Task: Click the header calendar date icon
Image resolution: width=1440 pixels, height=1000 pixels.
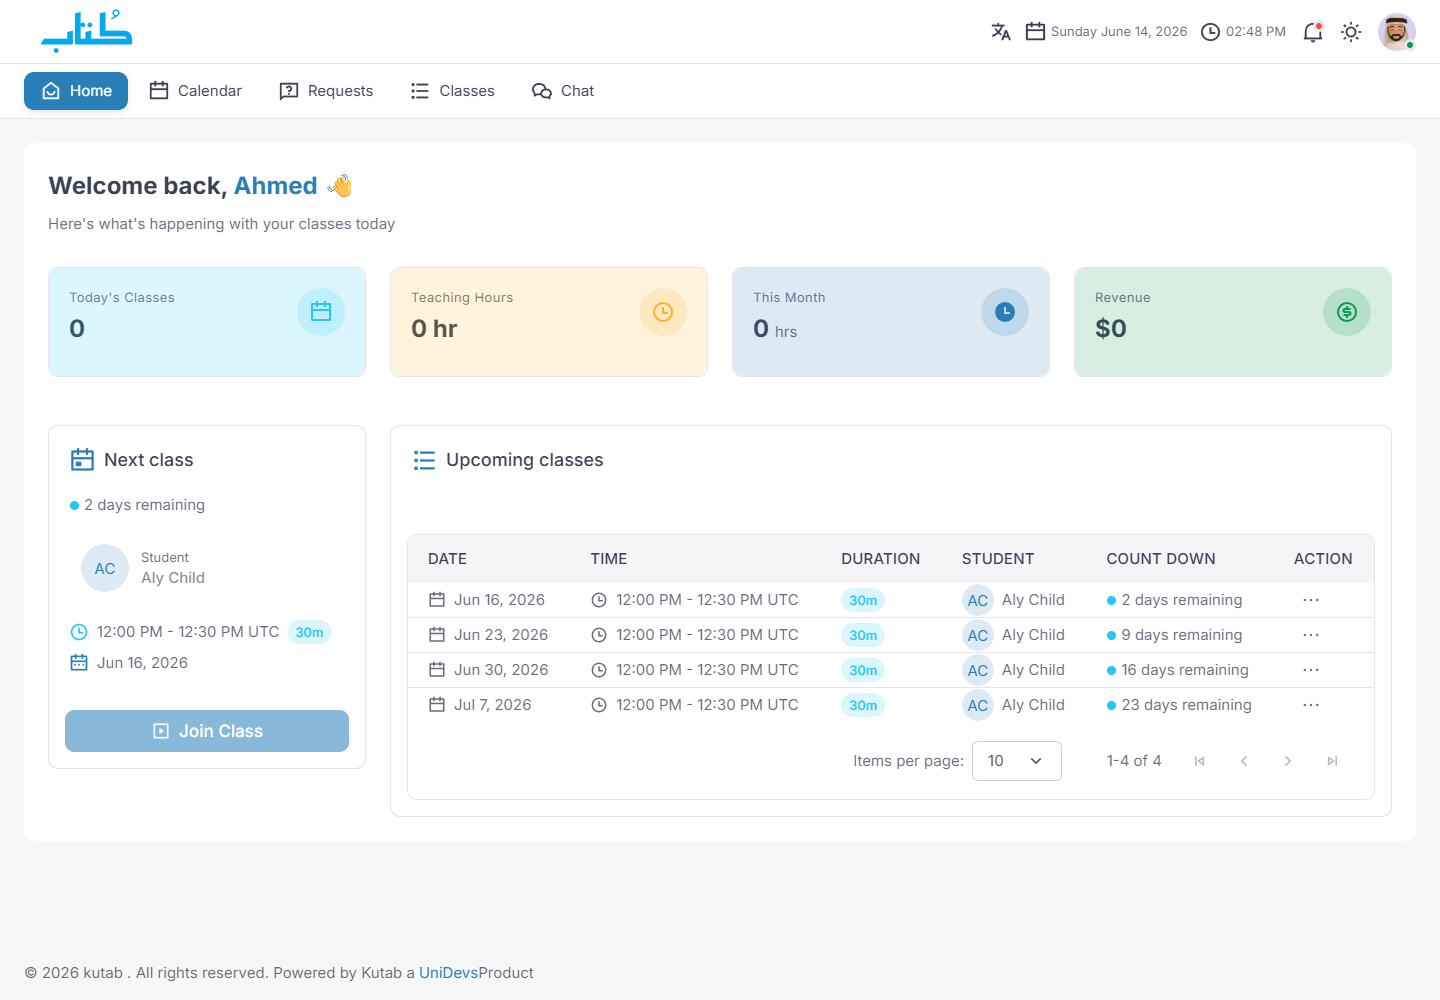Action: pos(1036,32)
